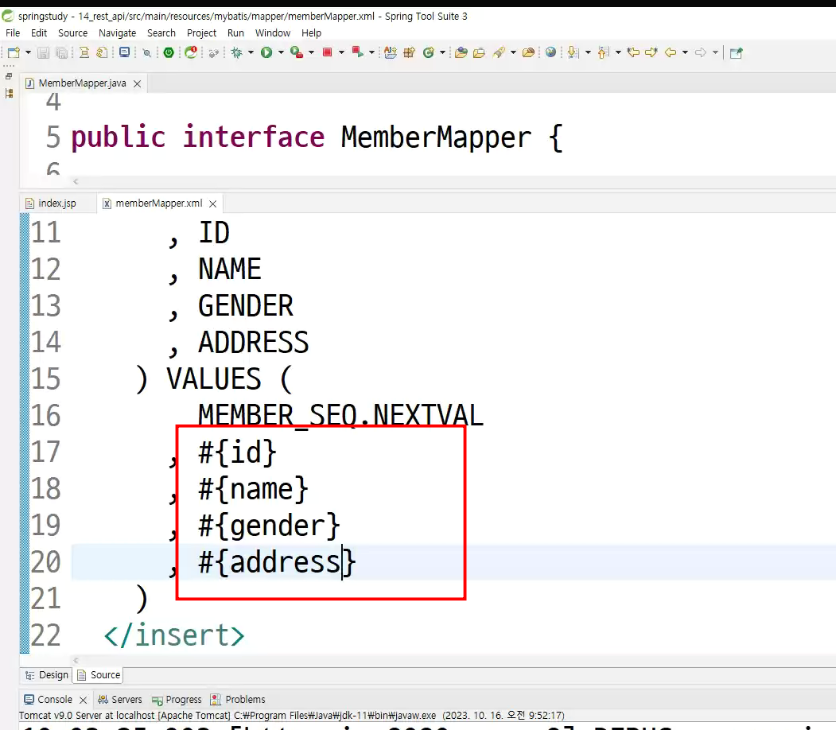
Task: Click the MEMBER_SEQ.NEXTVAL text on line 16
Action: 341,415
